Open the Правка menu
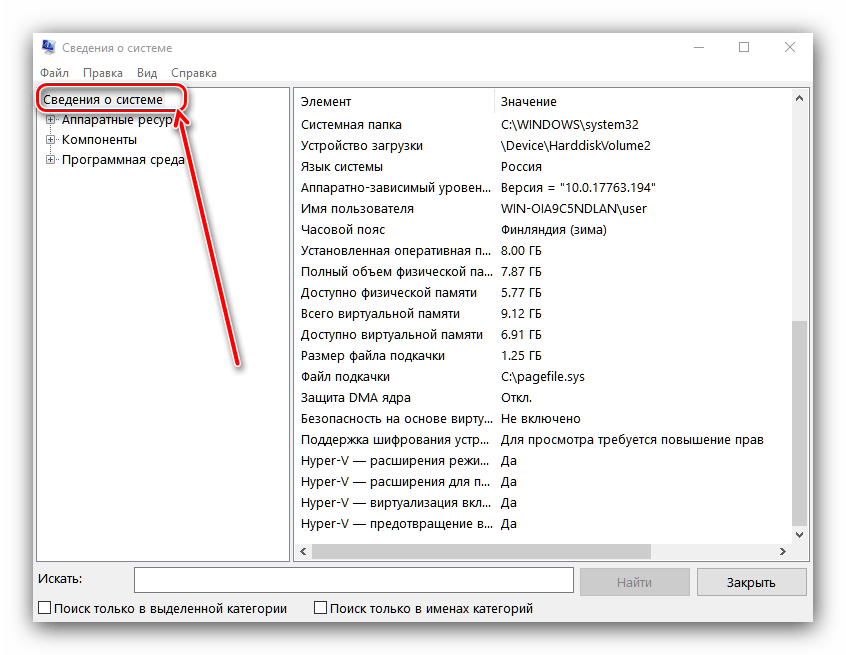 pyautogui.click(x=103, y=73)
